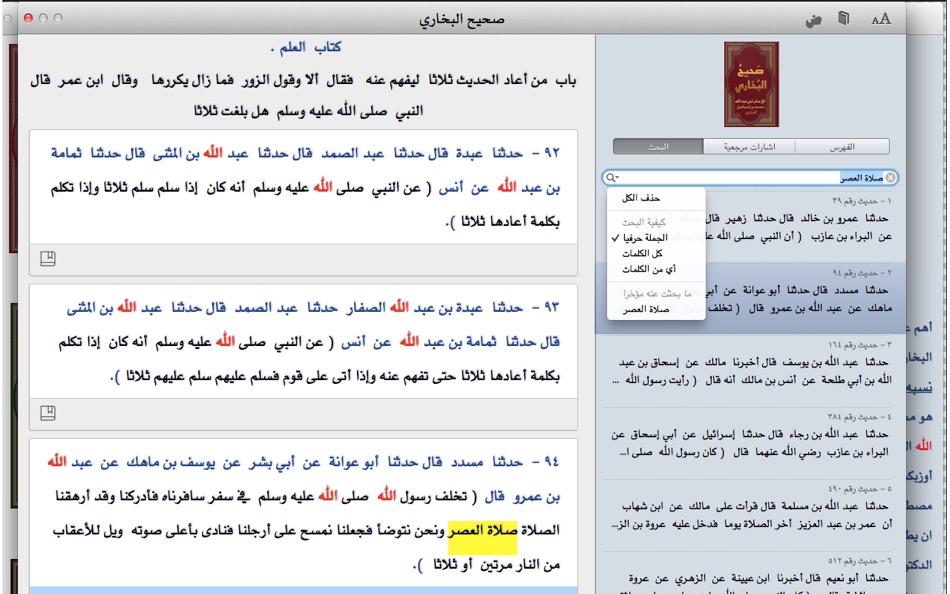This screenshot has width=950, height=594.
Task: Click inside the search text field
Action: coord(750,178)
